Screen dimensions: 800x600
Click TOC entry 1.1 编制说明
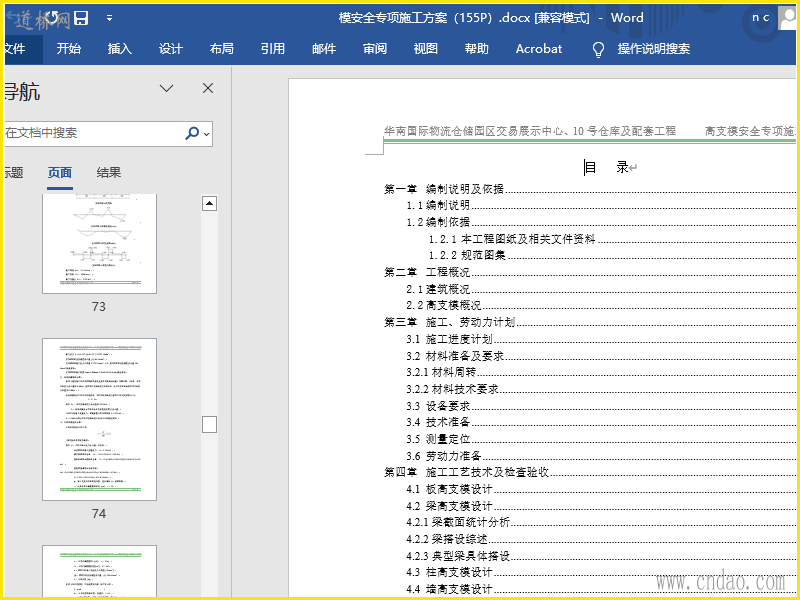pos(438,206)
